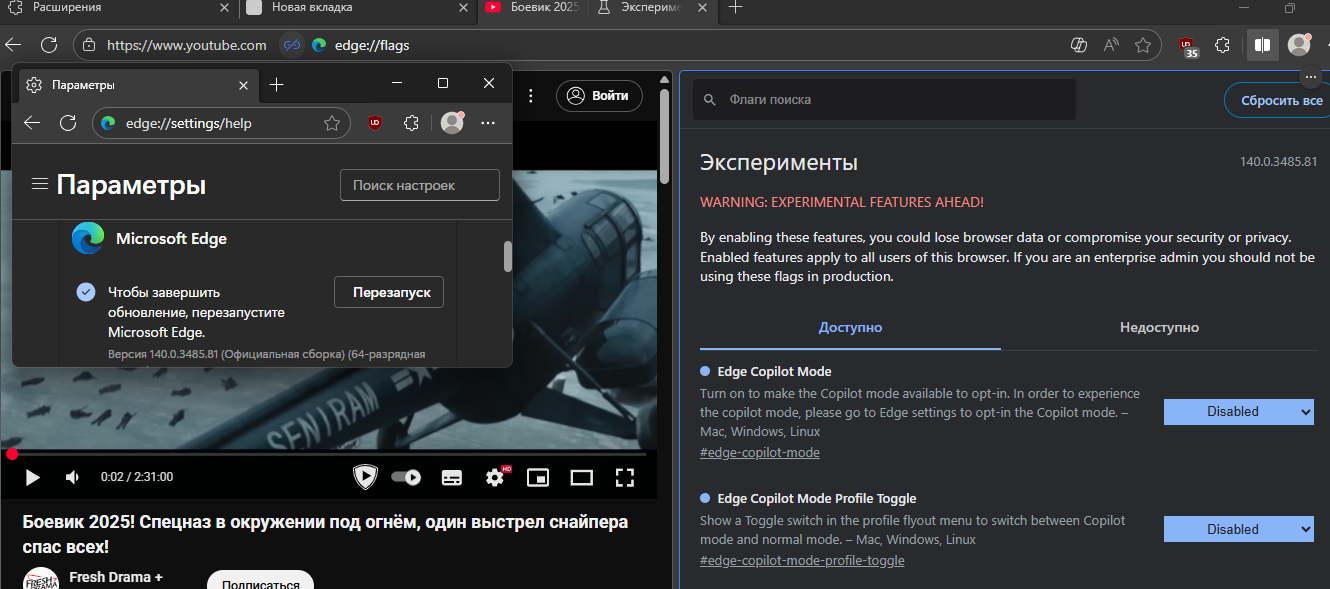Switch video to miniplayer mode
The width and height of the screenshot is (1330, 589).
538,478
